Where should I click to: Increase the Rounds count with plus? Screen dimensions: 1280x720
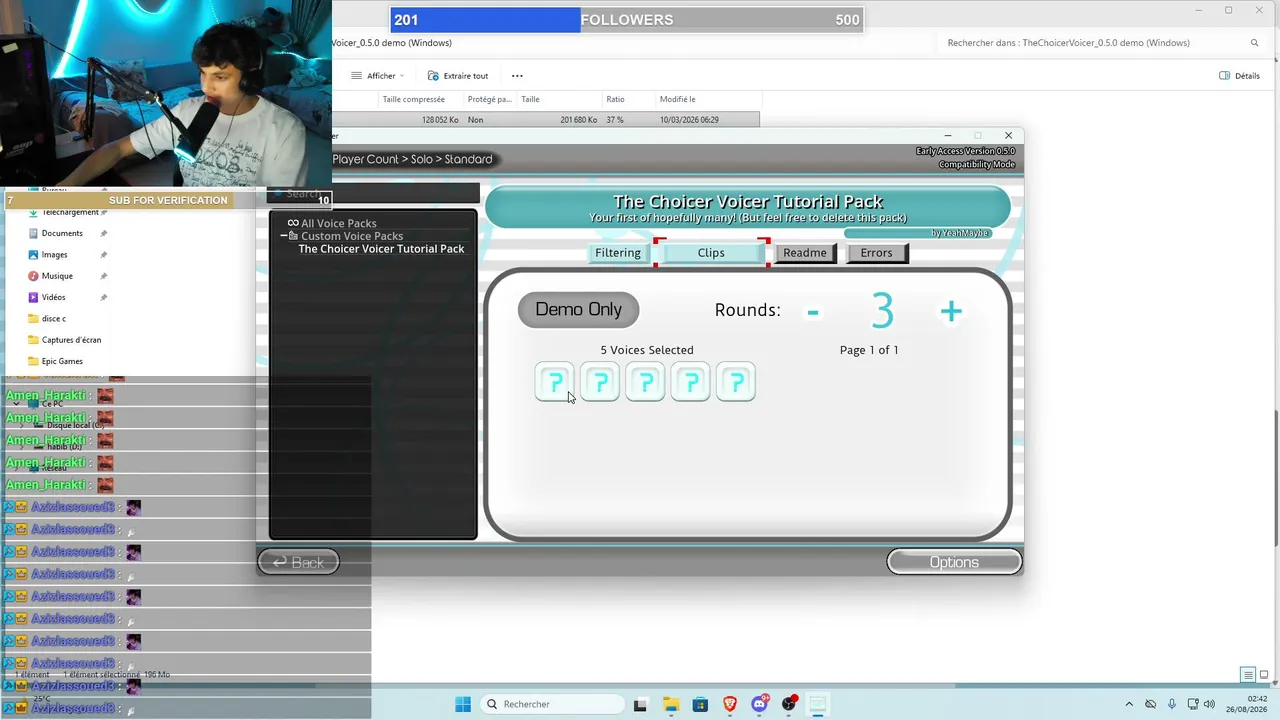(951, 312)
